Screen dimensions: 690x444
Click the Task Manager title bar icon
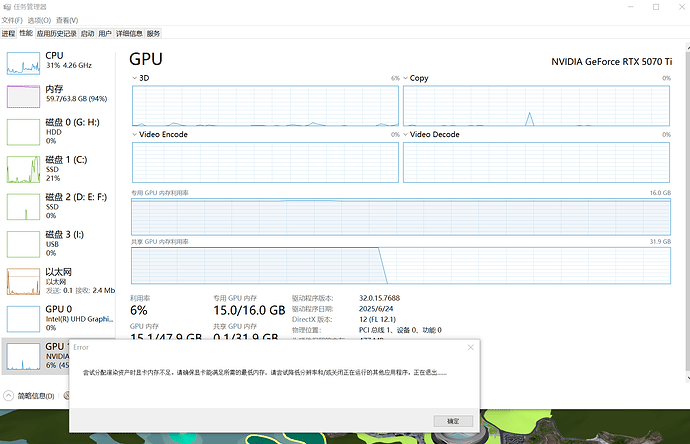[x=7, y=6]
